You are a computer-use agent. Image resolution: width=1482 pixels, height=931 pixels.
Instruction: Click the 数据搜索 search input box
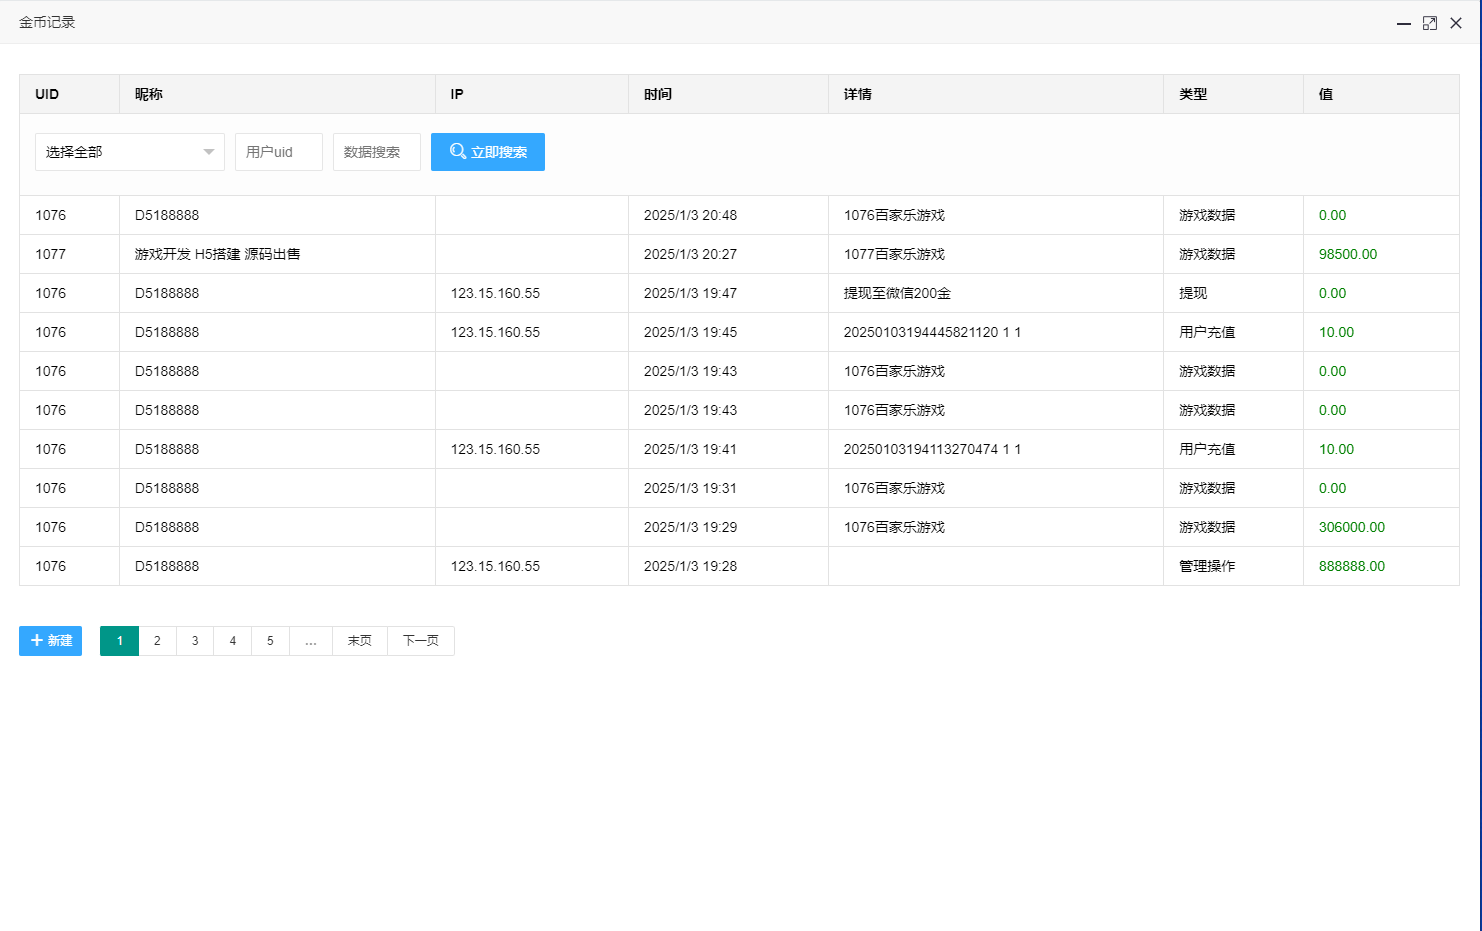point(377,151)
